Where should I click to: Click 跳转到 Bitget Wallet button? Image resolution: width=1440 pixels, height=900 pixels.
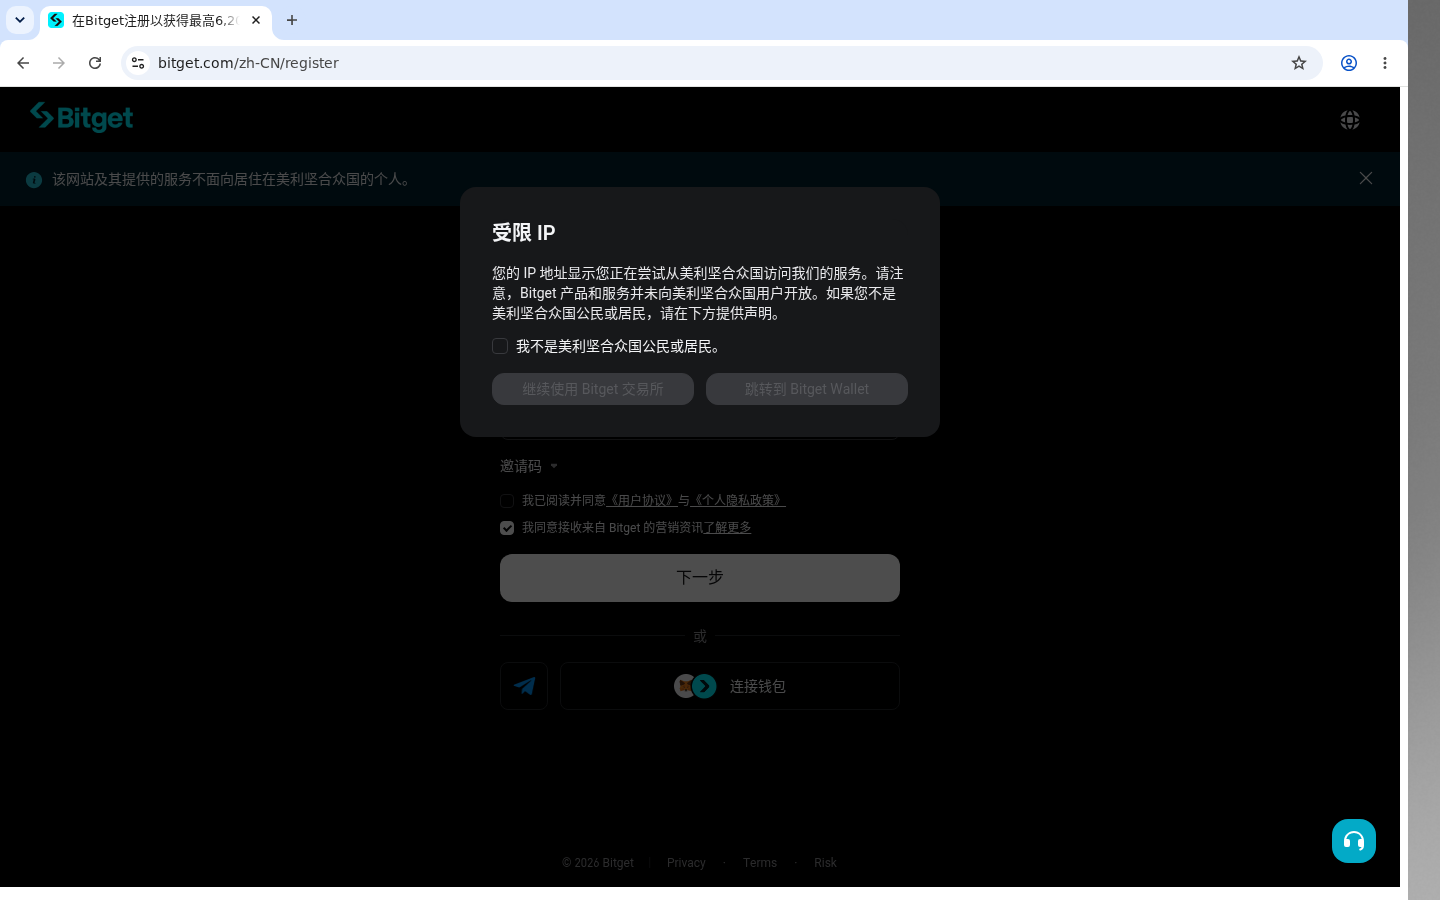point(807,389)
